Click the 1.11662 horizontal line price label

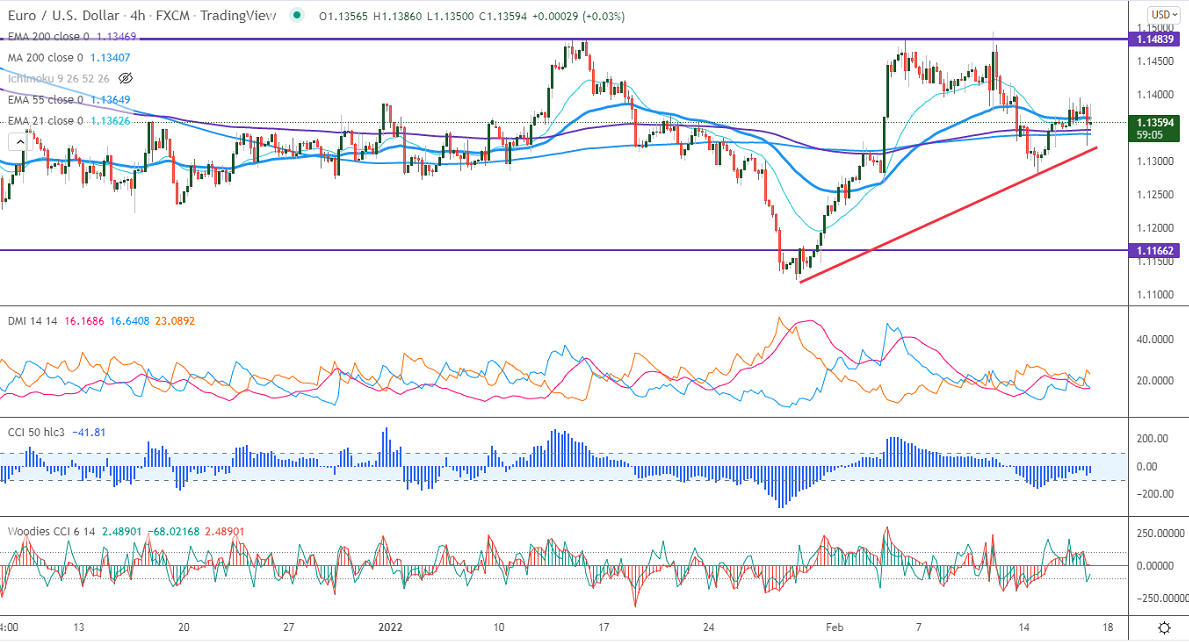(x=1156, y=250)
